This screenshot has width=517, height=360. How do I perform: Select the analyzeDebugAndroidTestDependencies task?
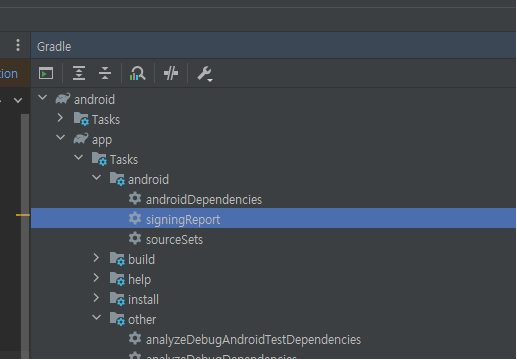point(253,340)
